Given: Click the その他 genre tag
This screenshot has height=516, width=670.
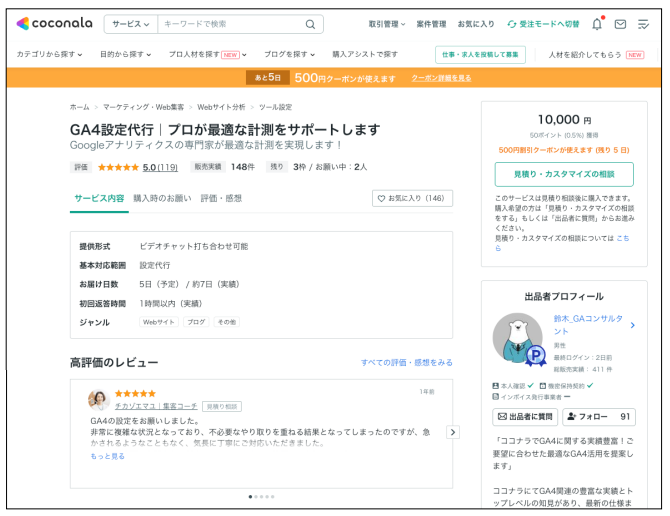Looking at the screenshot, I should click(x=226, y=322).
